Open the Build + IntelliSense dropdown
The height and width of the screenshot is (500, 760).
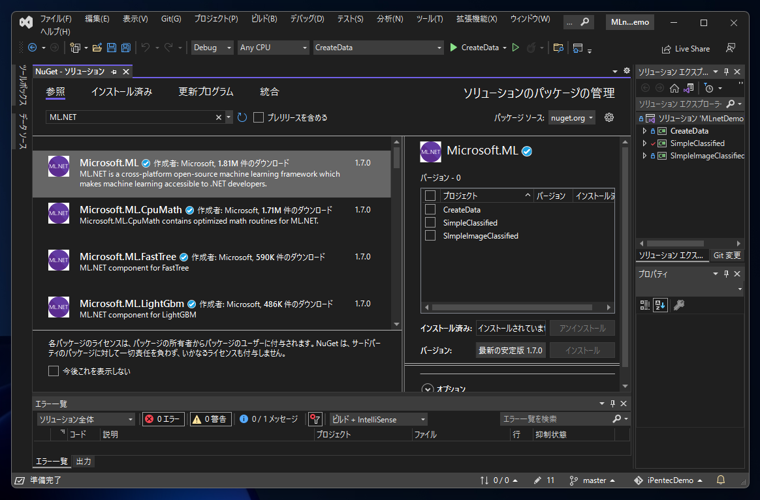tap(379, 419)
